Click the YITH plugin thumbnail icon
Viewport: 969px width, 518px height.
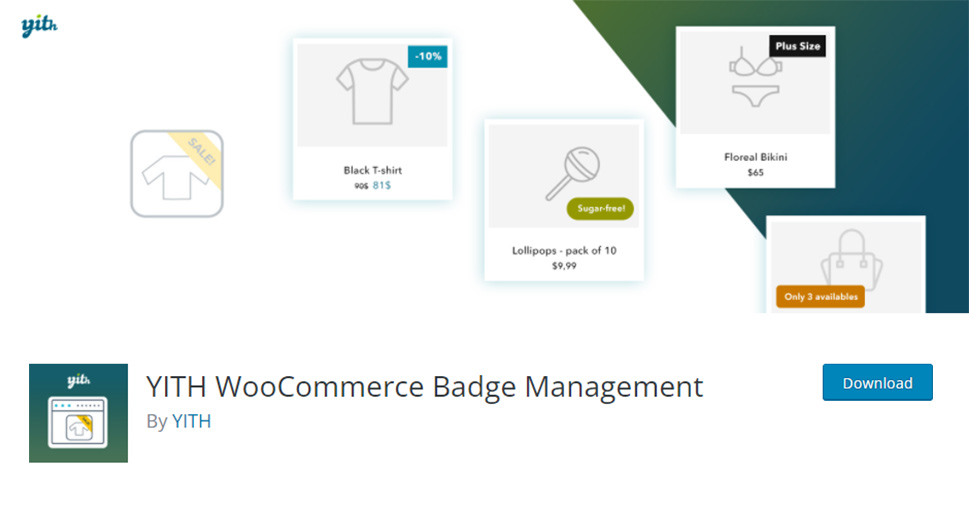(x=78, y=413)
